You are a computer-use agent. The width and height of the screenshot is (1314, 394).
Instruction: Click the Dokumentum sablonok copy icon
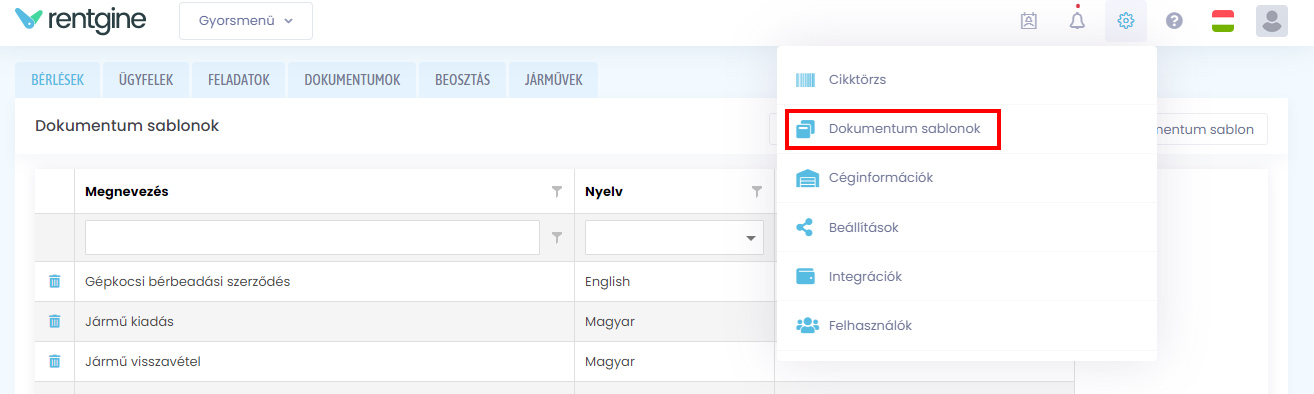click(x=806, y=129)
